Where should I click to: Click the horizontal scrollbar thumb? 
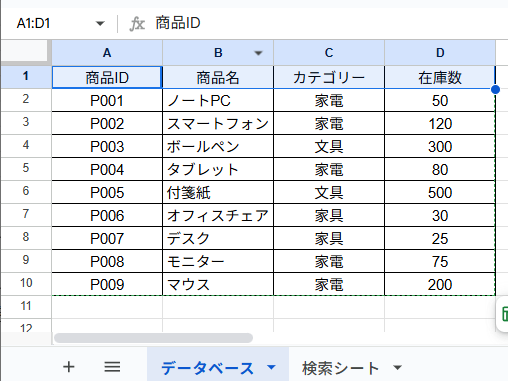click(x=153, y=338)
